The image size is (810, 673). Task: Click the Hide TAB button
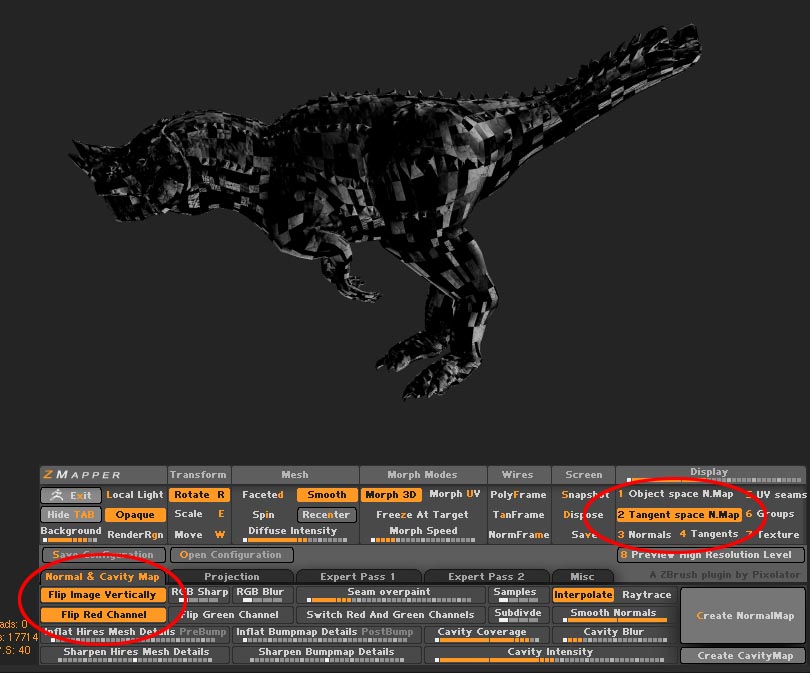tap(71, 514)
